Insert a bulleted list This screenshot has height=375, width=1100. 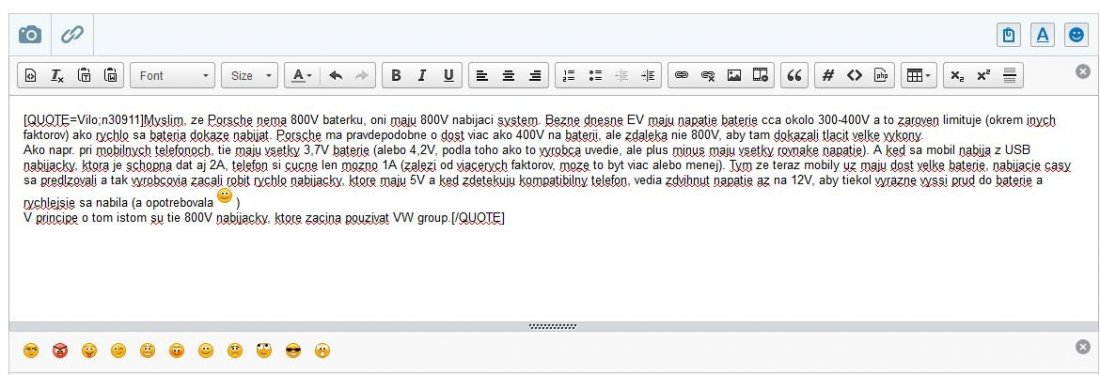596,76
